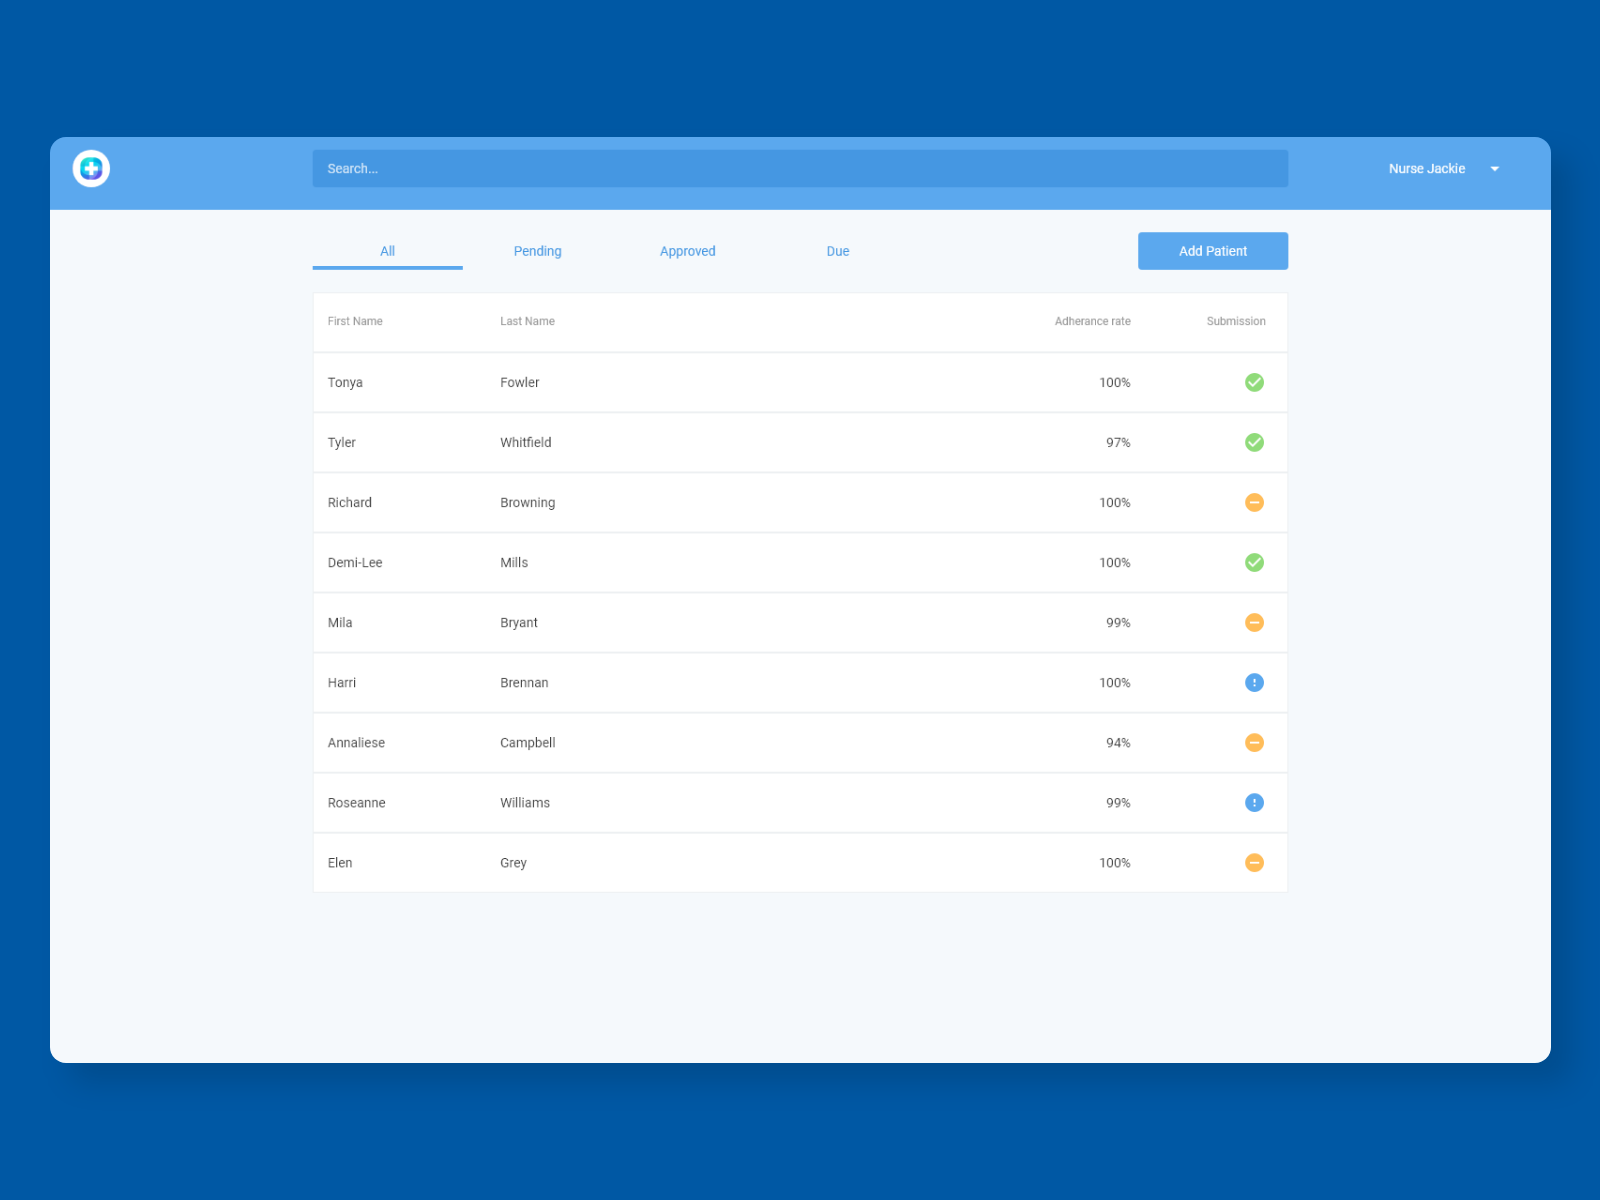Click Annaliese Campbell's pending status icon
The image size is (1600, 1200).
(1254, 742)
